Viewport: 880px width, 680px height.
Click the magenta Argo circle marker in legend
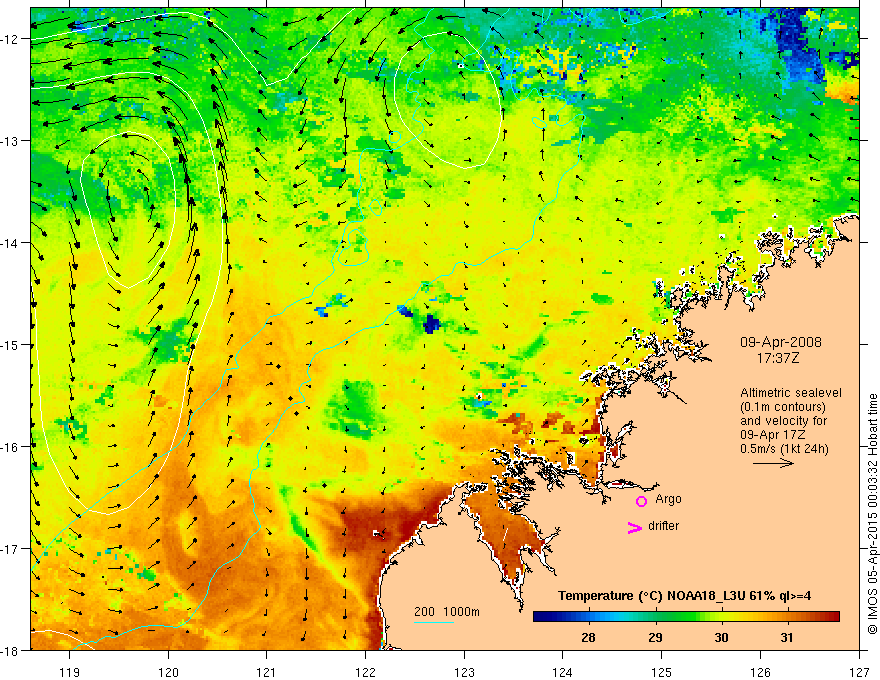pos(641,501)
